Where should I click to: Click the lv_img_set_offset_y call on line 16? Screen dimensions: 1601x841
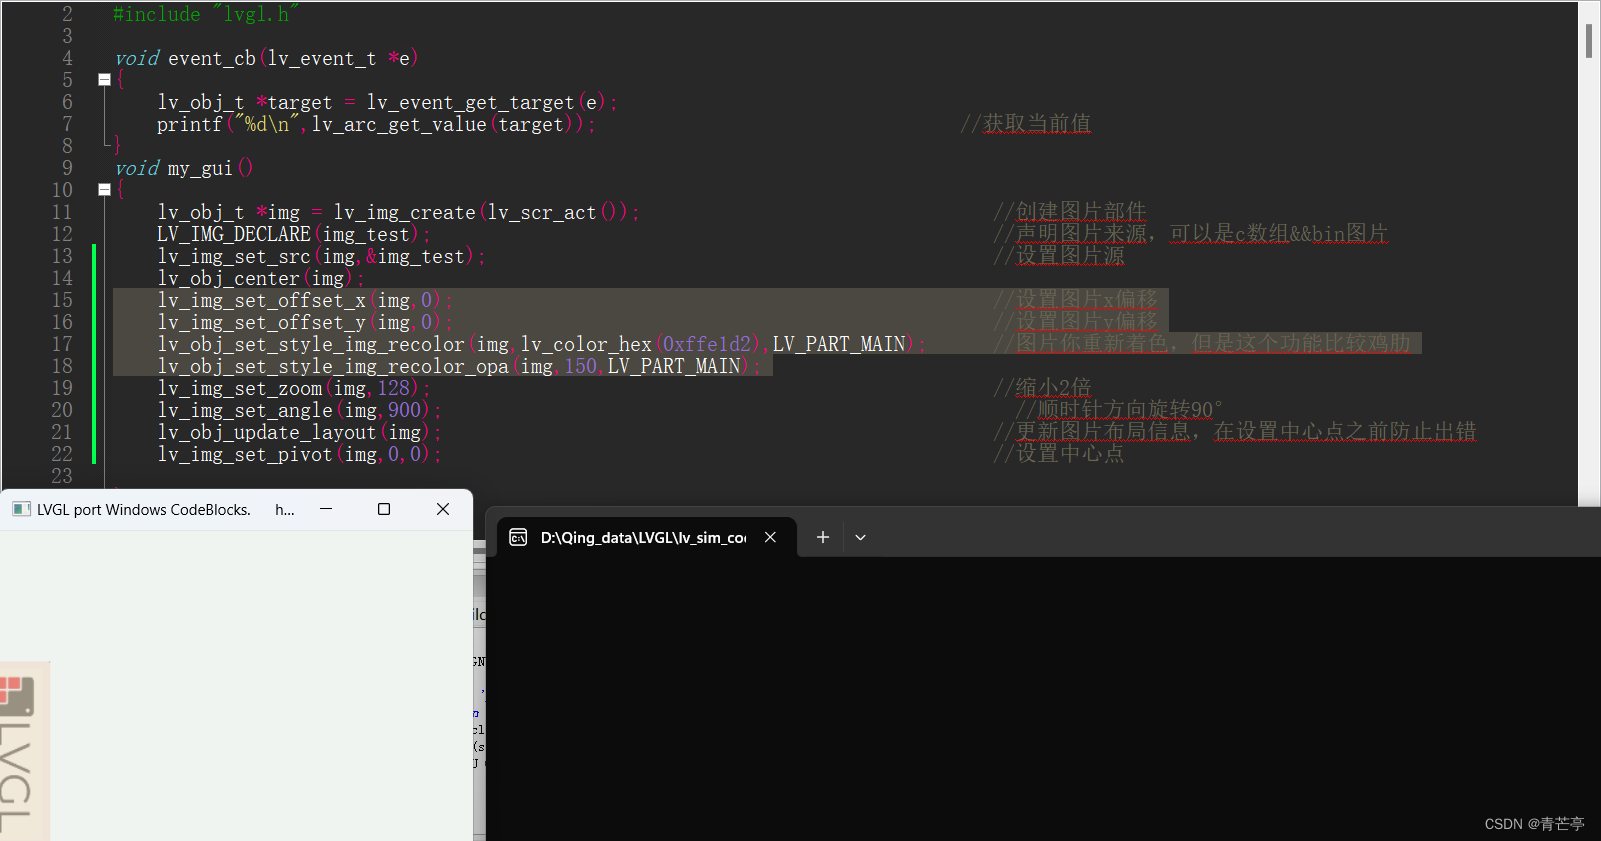(x=305, y=322)
